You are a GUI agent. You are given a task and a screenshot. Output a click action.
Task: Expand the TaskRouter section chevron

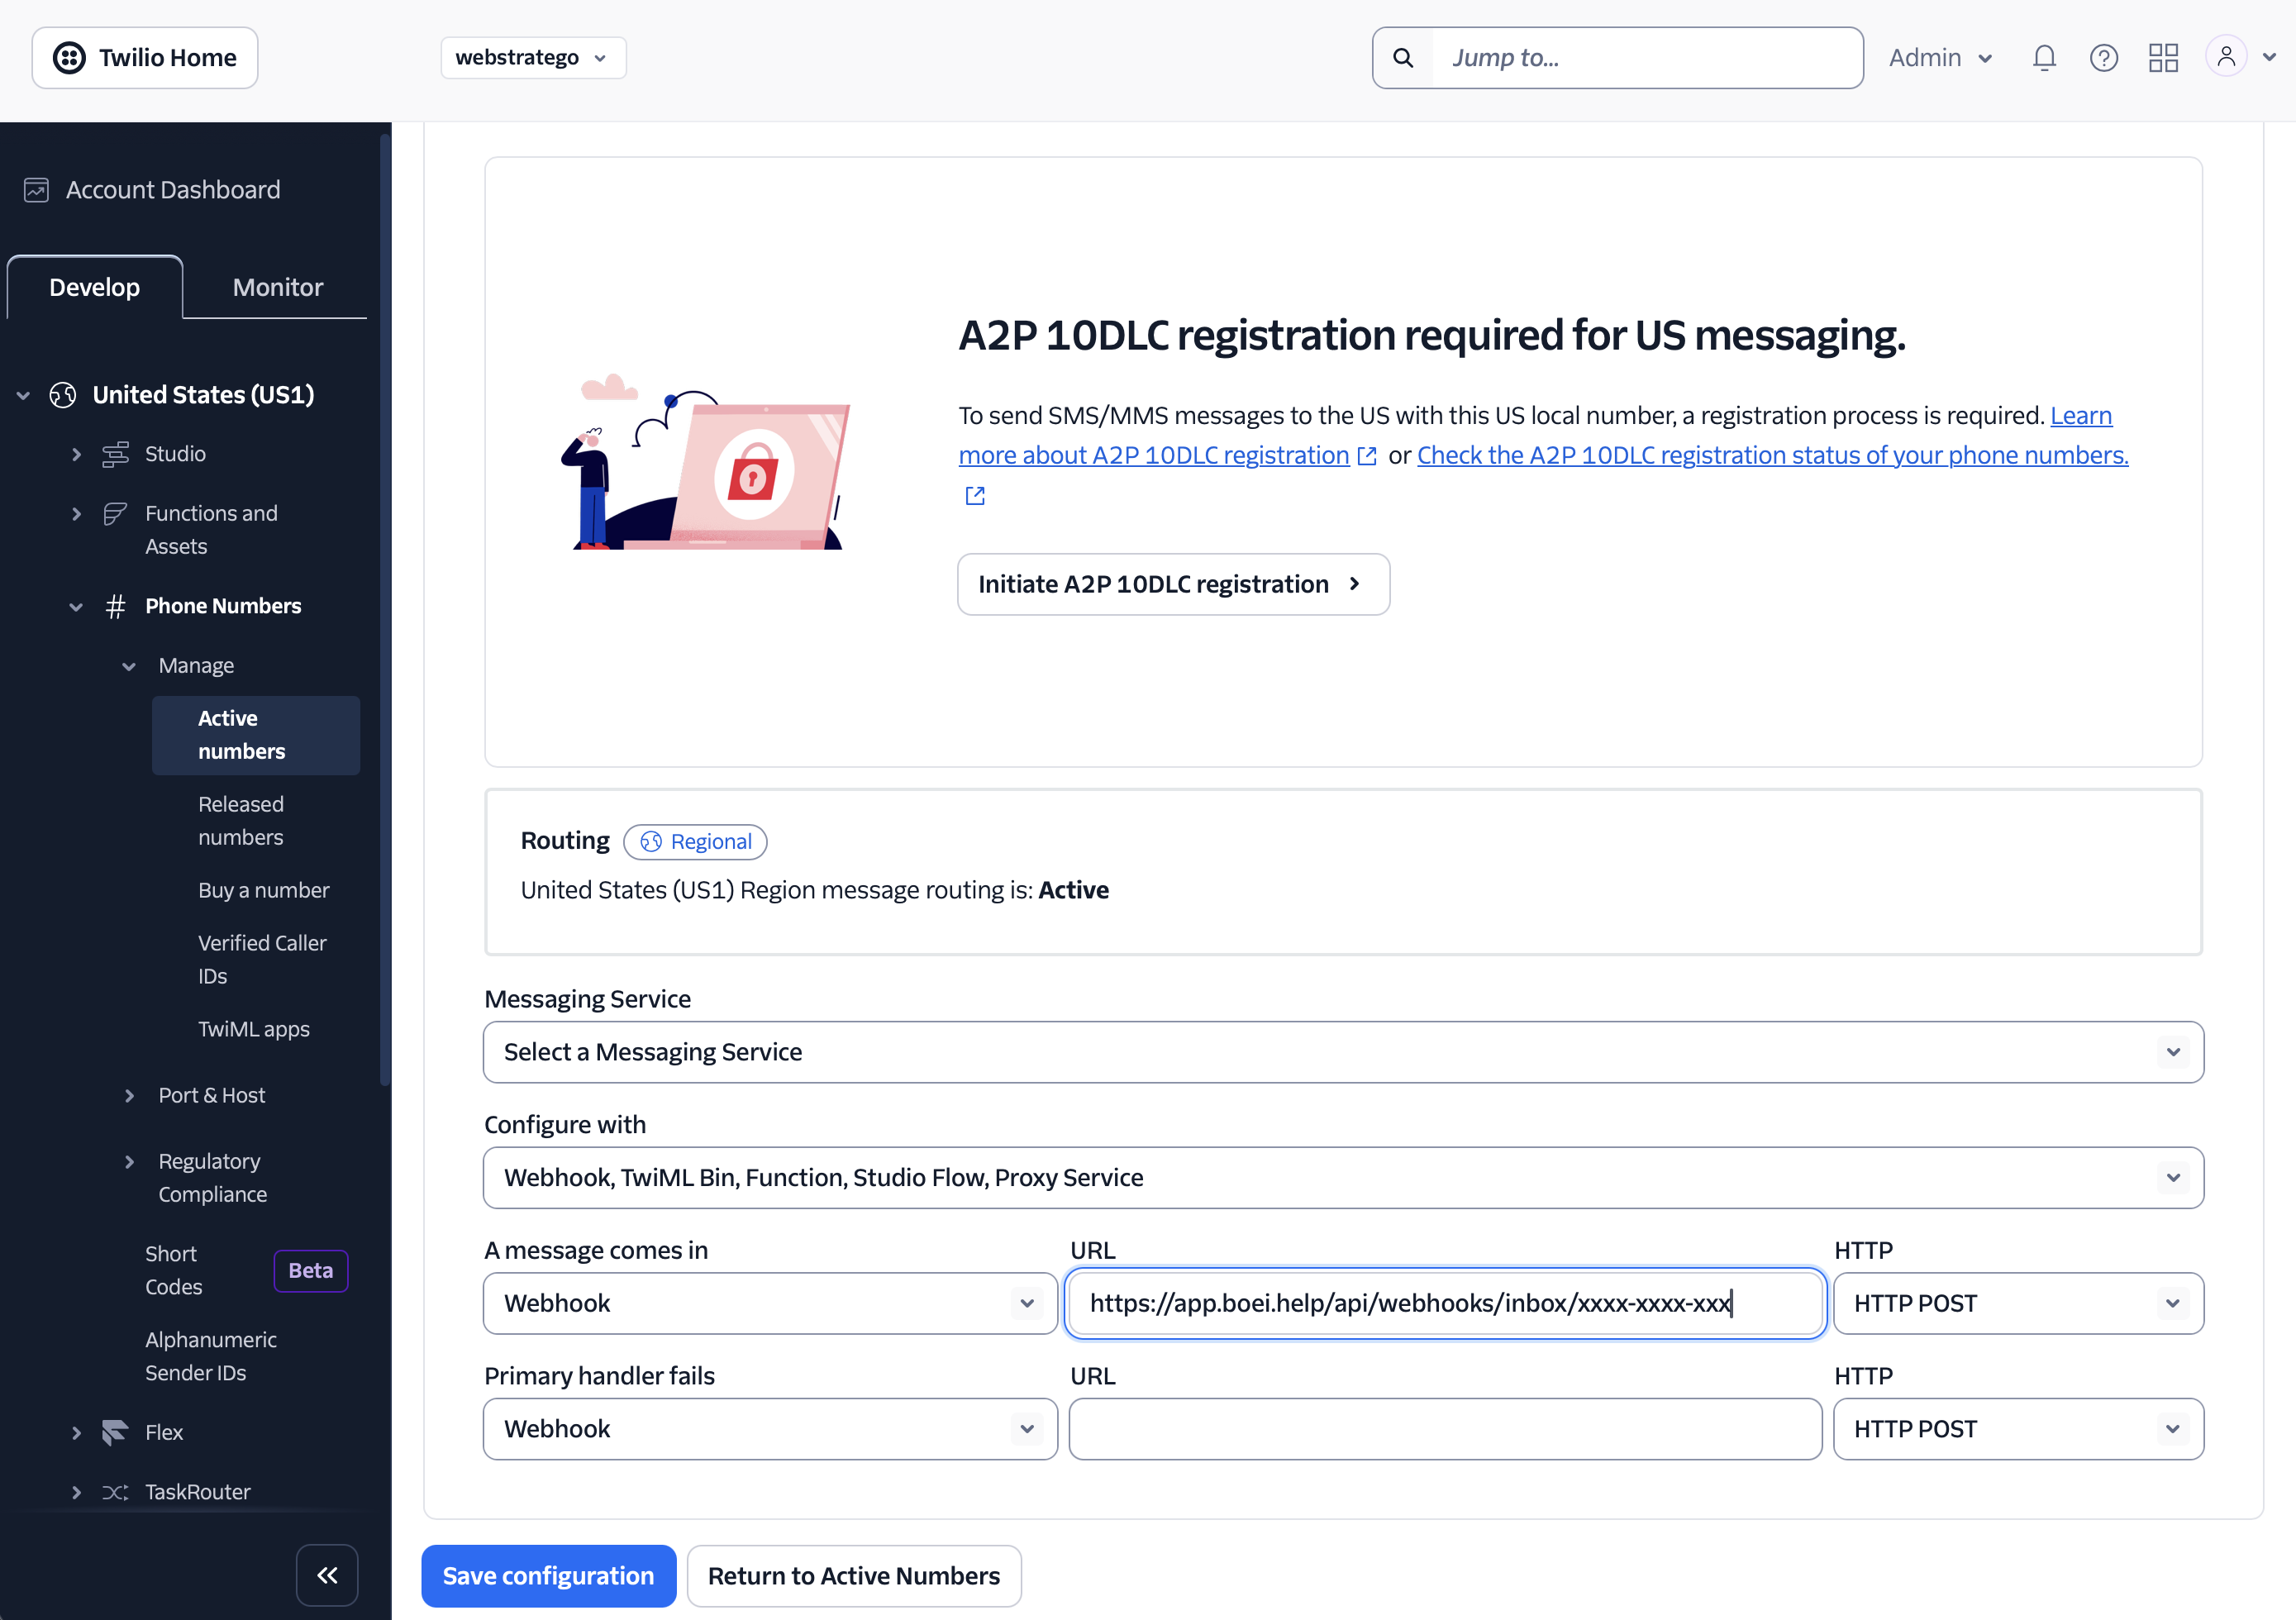click(76, 1492)
